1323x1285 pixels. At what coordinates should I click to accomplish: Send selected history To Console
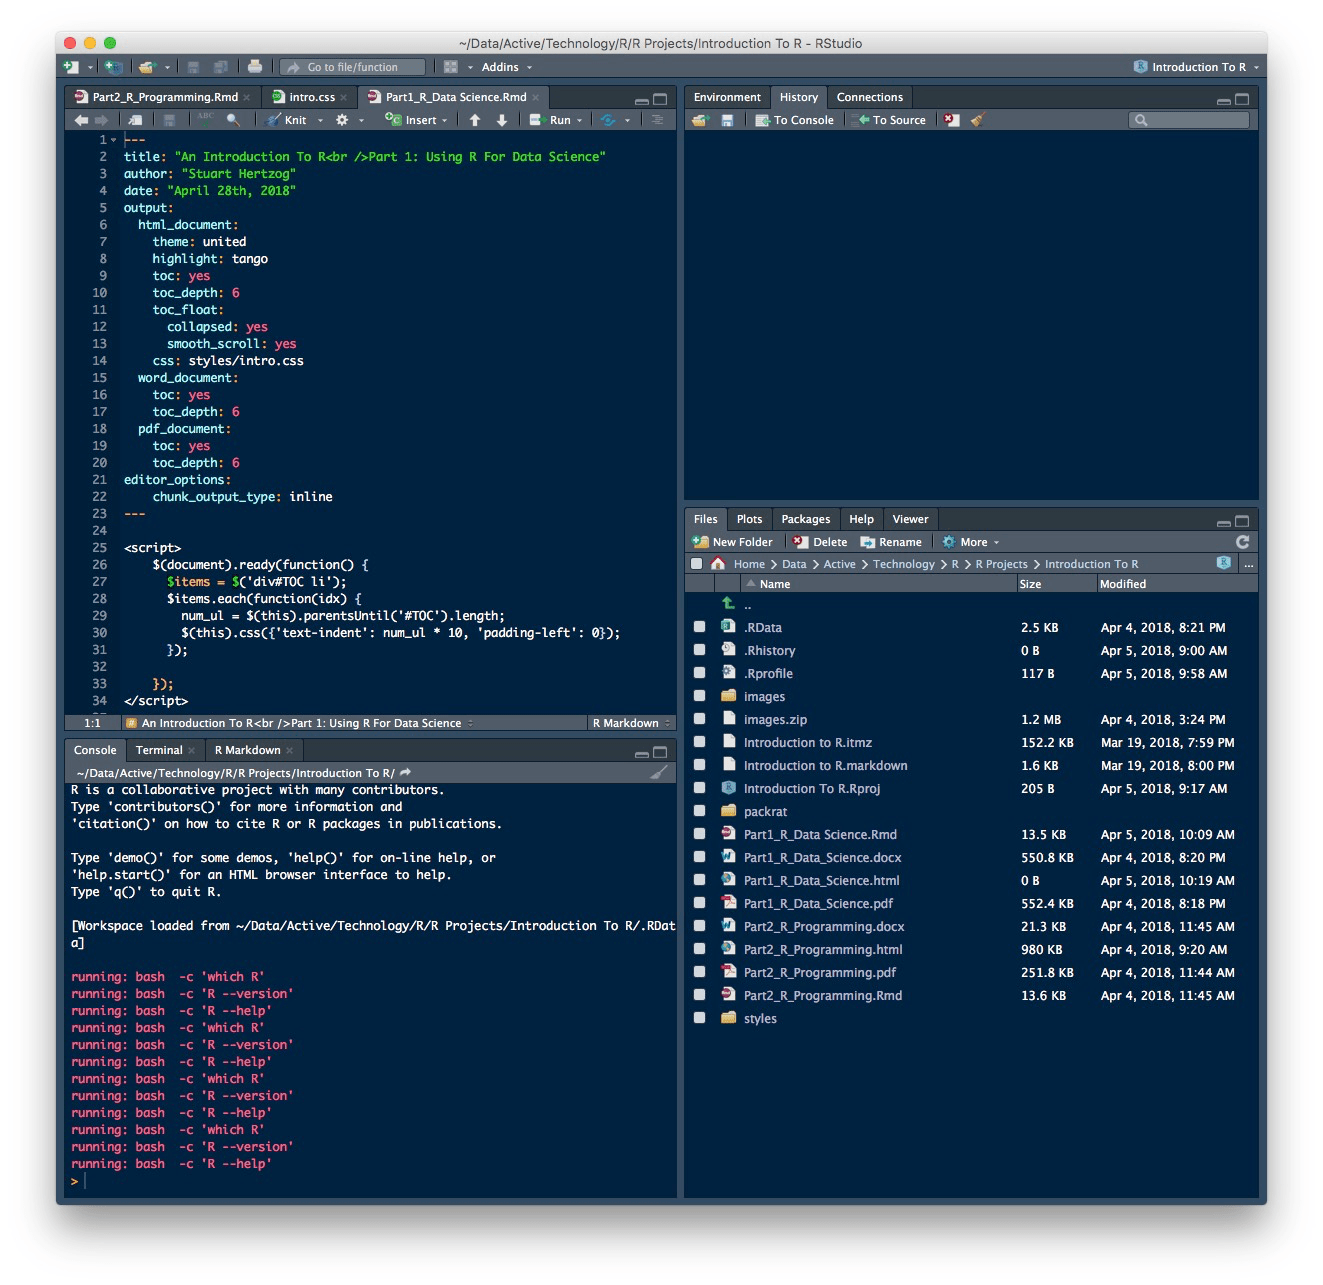coord(794,120)
